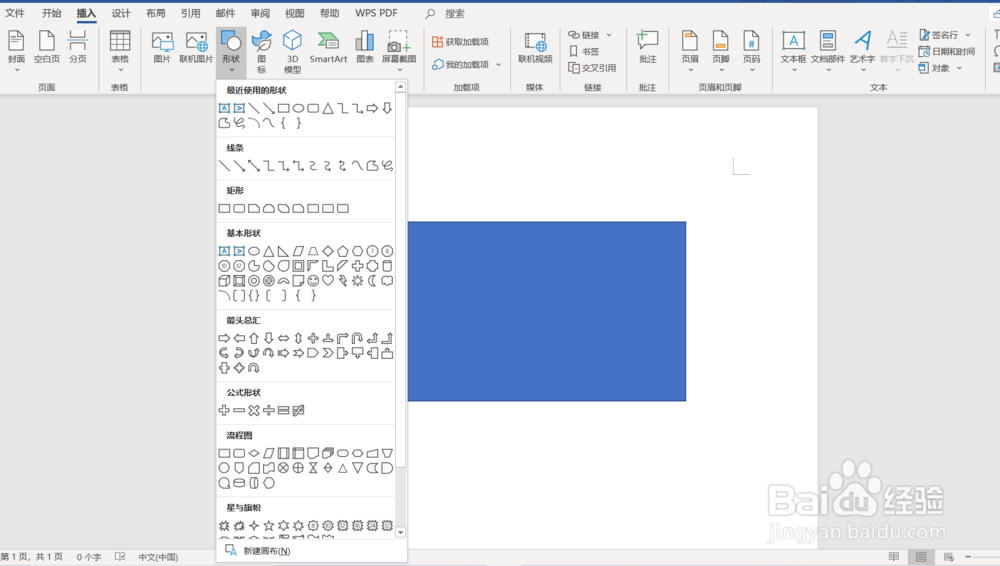Open the 审阅 tab

click(260, 13)
